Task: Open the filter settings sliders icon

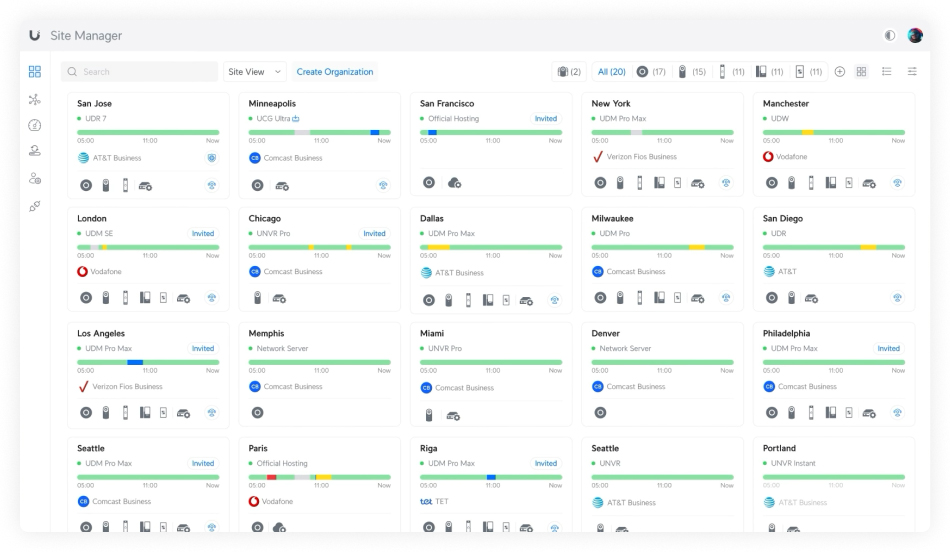Action: 911,72
